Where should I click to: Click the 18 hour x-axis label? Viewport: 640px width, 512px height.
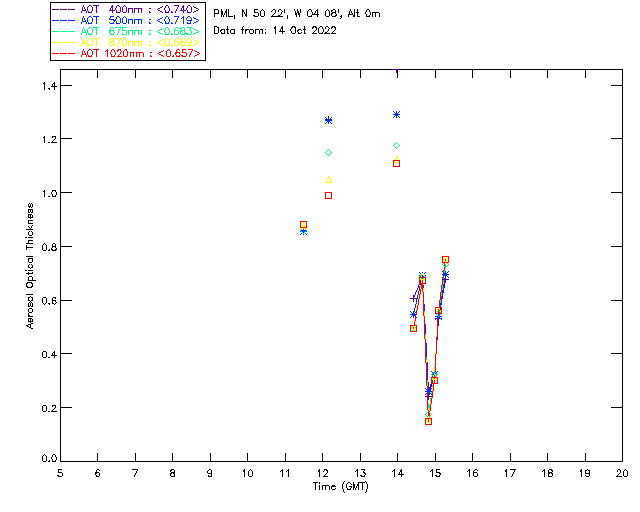pyautogui.click(x=547, y=473)
